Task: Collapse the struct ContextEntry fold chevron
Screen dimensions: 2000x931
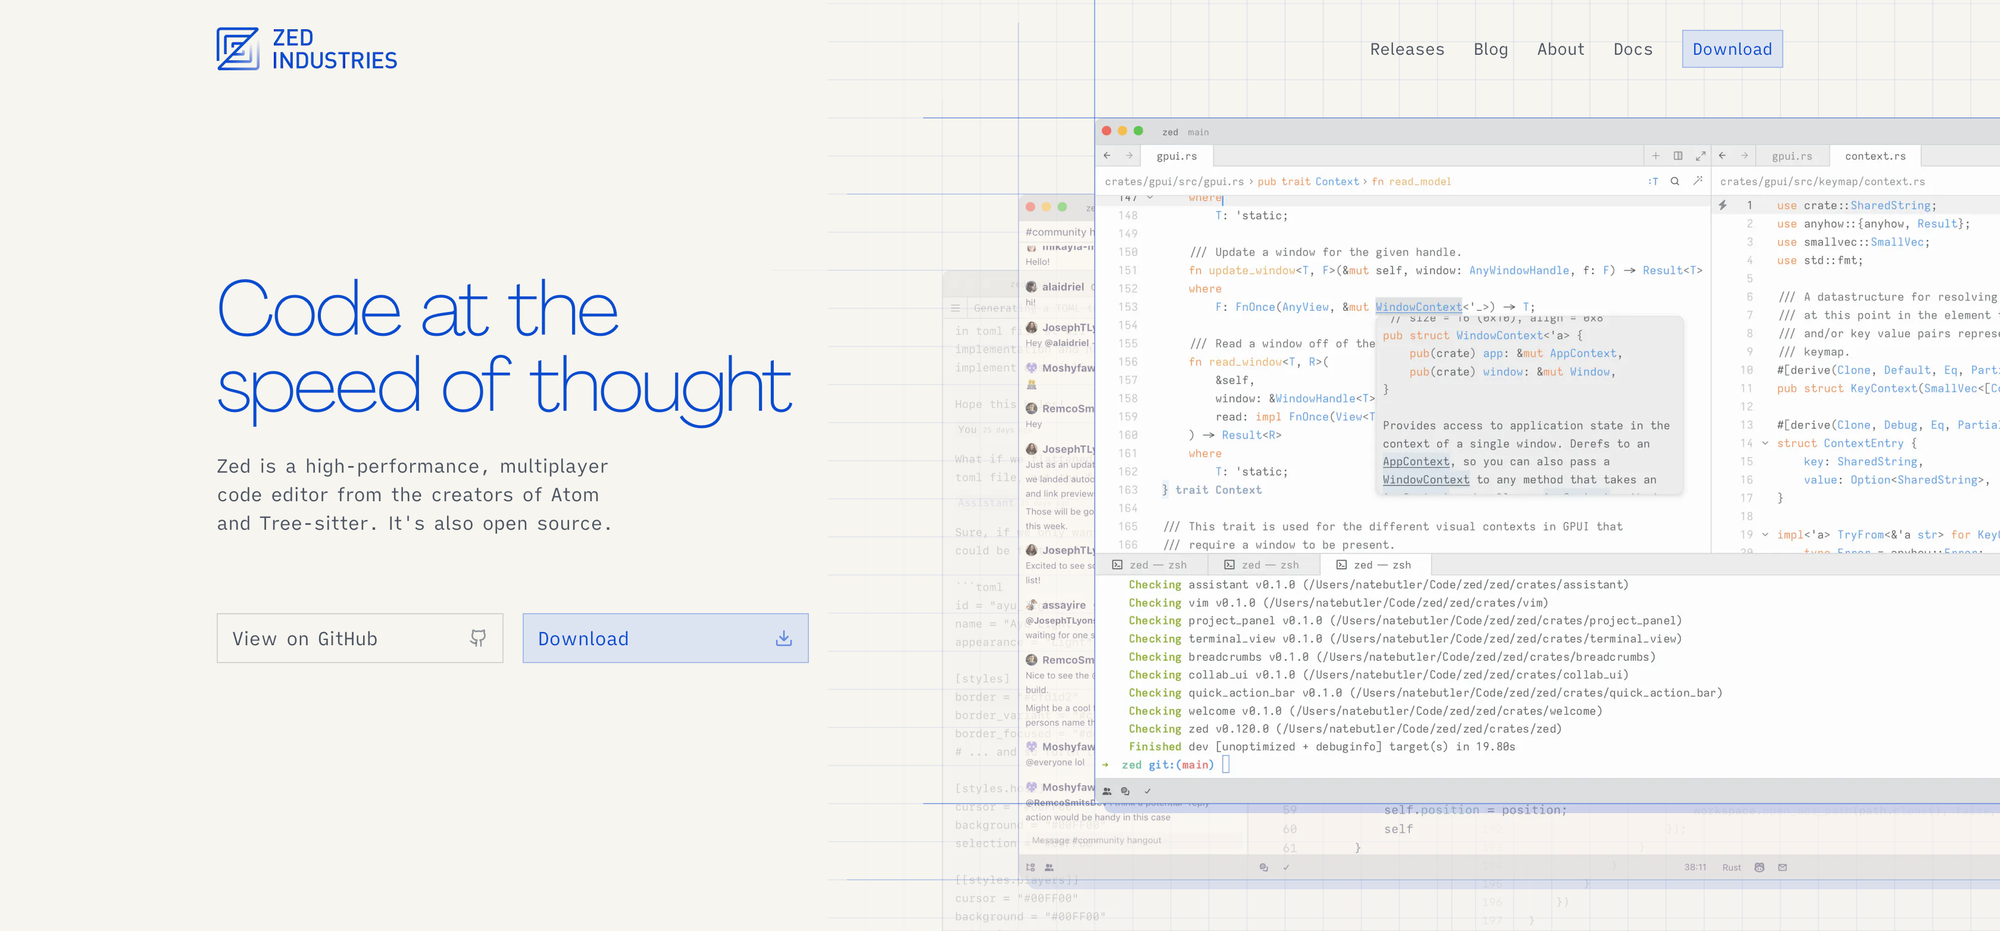Action: pos(1765,443)
